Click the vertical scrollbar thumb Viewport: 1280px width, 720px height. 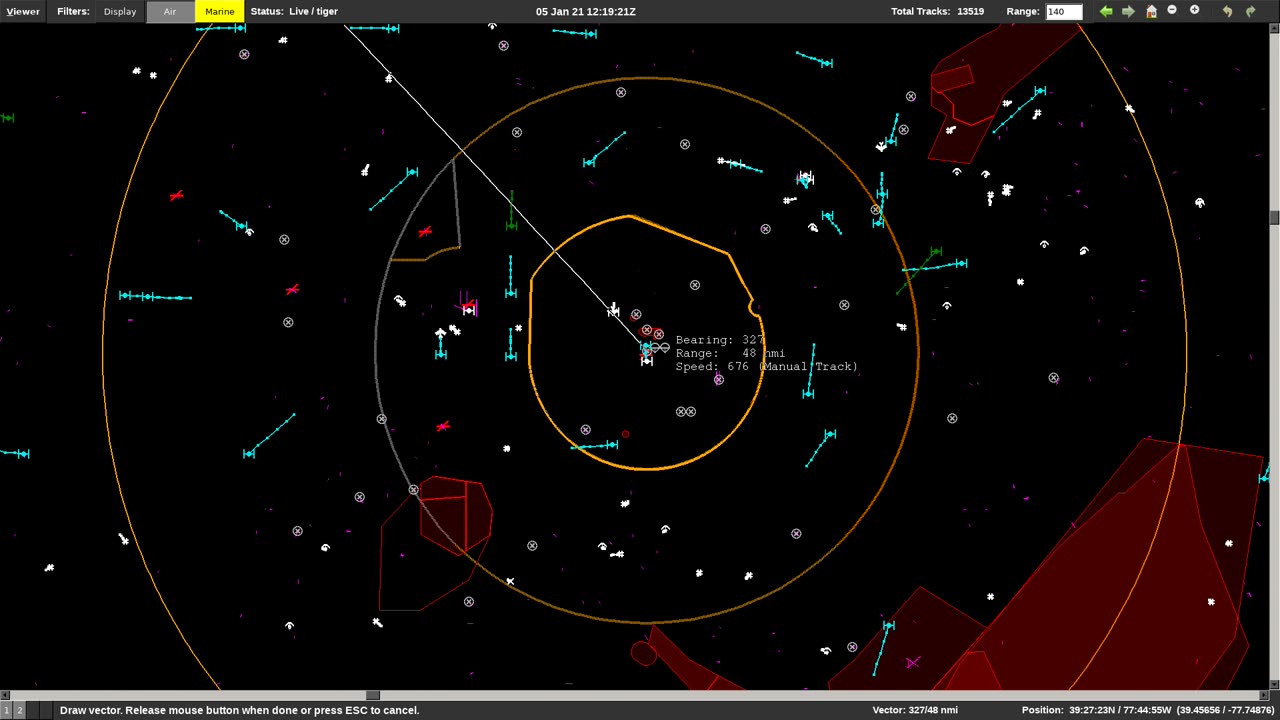coord(1275,218)
